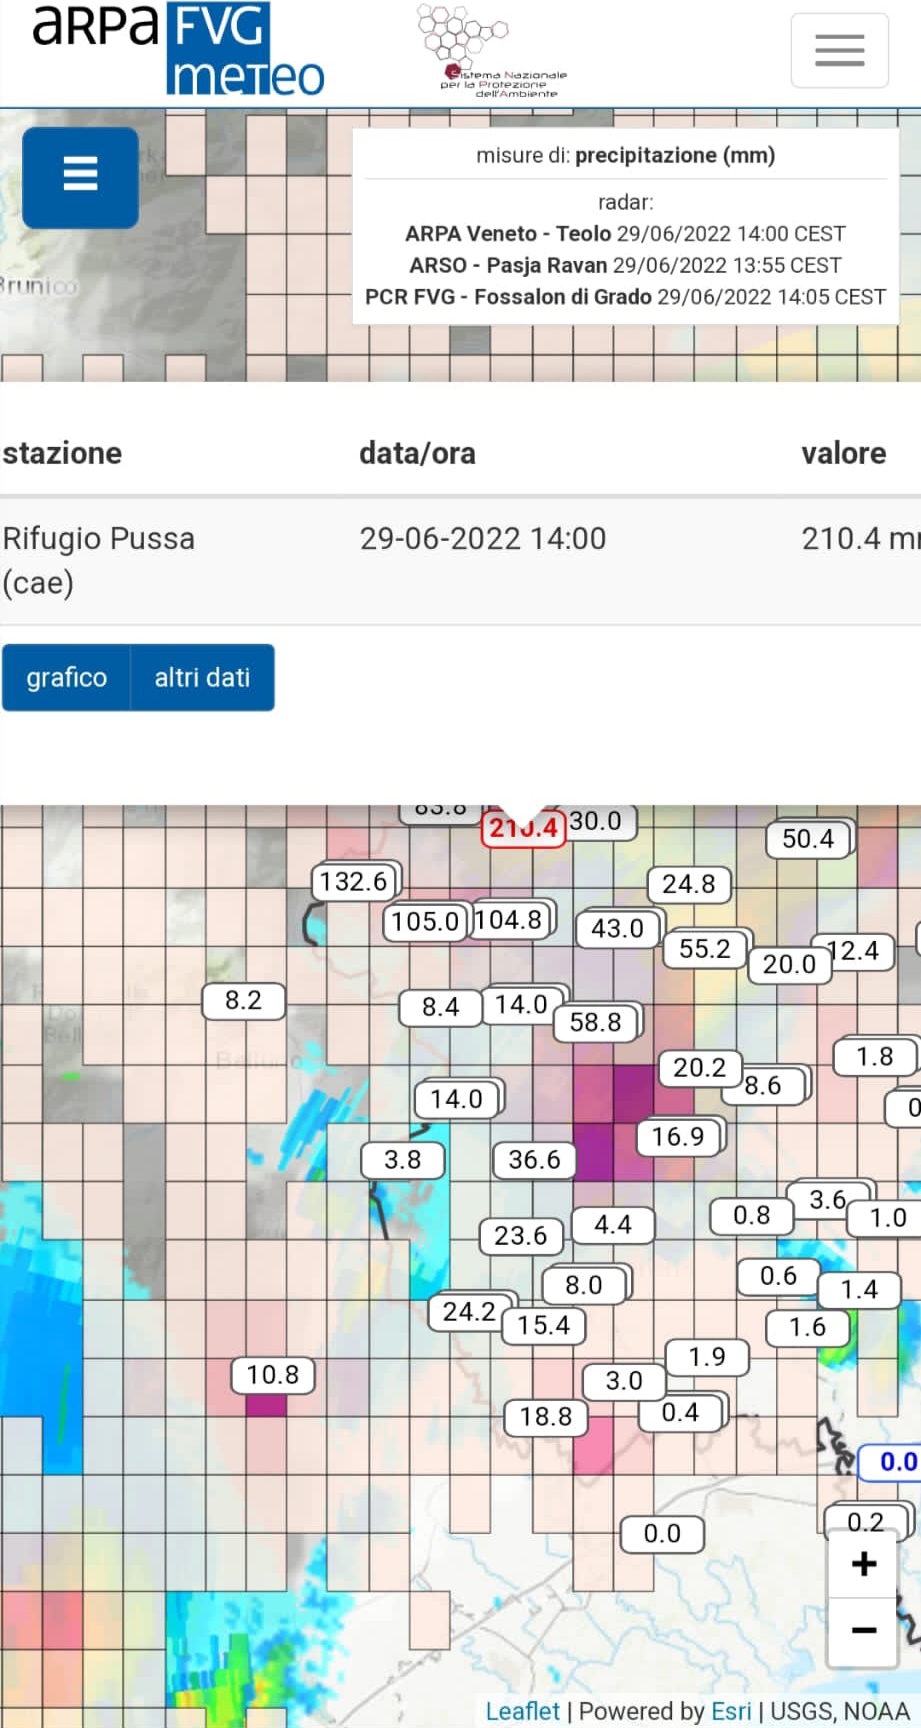
Task: Select the red highlighted 210.4 station marker
Action: (523, 828)
